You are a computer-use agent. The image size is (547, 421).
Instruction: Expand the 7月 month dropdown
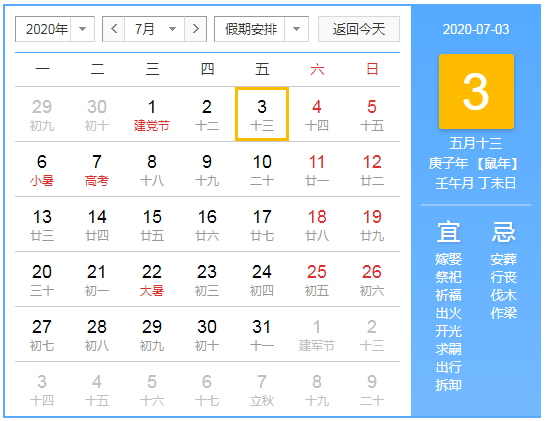click(155, 29)
